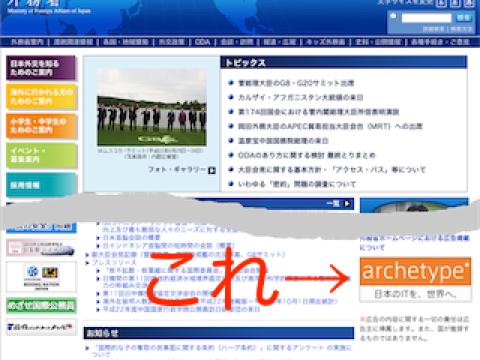Click the pink banner above the bidding nation logos
Viewport: 480px width, 360px height.
click(x=41, y=248)
